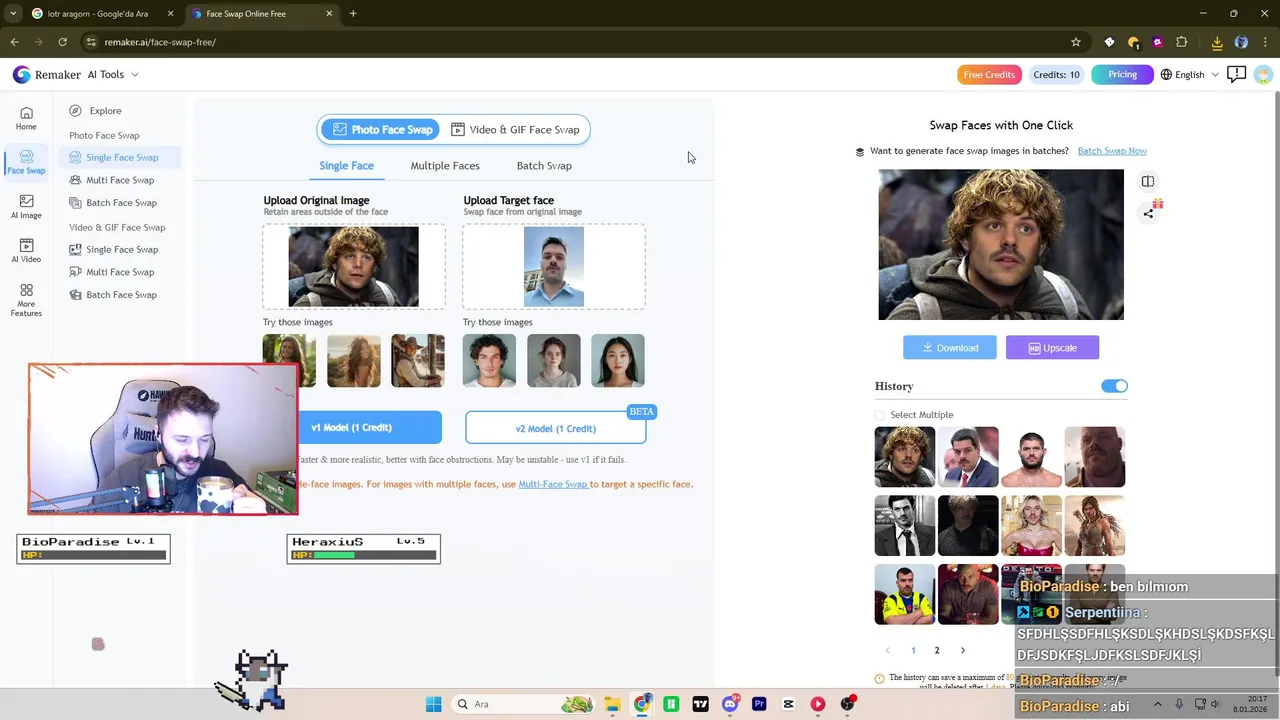The width and height of the screenshot is (1280, 720).
Task: Pick the young man sample target face
Action: click(x=489, y=361)
